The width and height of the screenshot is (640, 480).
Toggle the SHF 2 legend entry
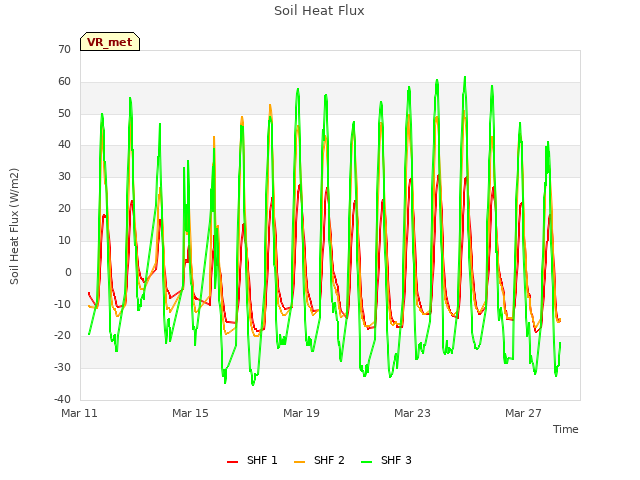point(319,460)
